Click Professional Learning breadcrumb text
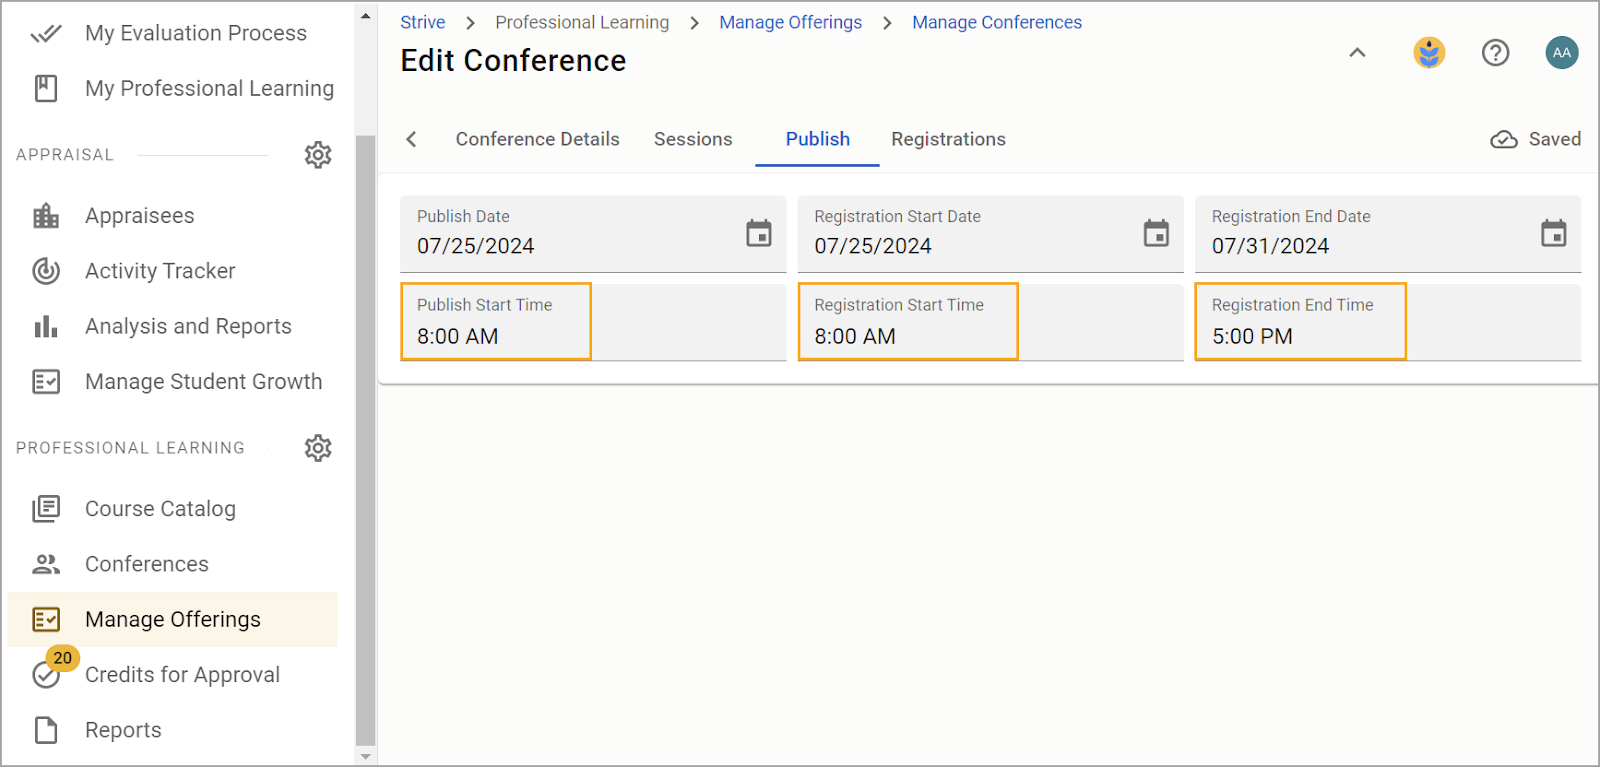The width and height of the screenshot is (1600, 767). pyautogui.click(x=582, y=22)
